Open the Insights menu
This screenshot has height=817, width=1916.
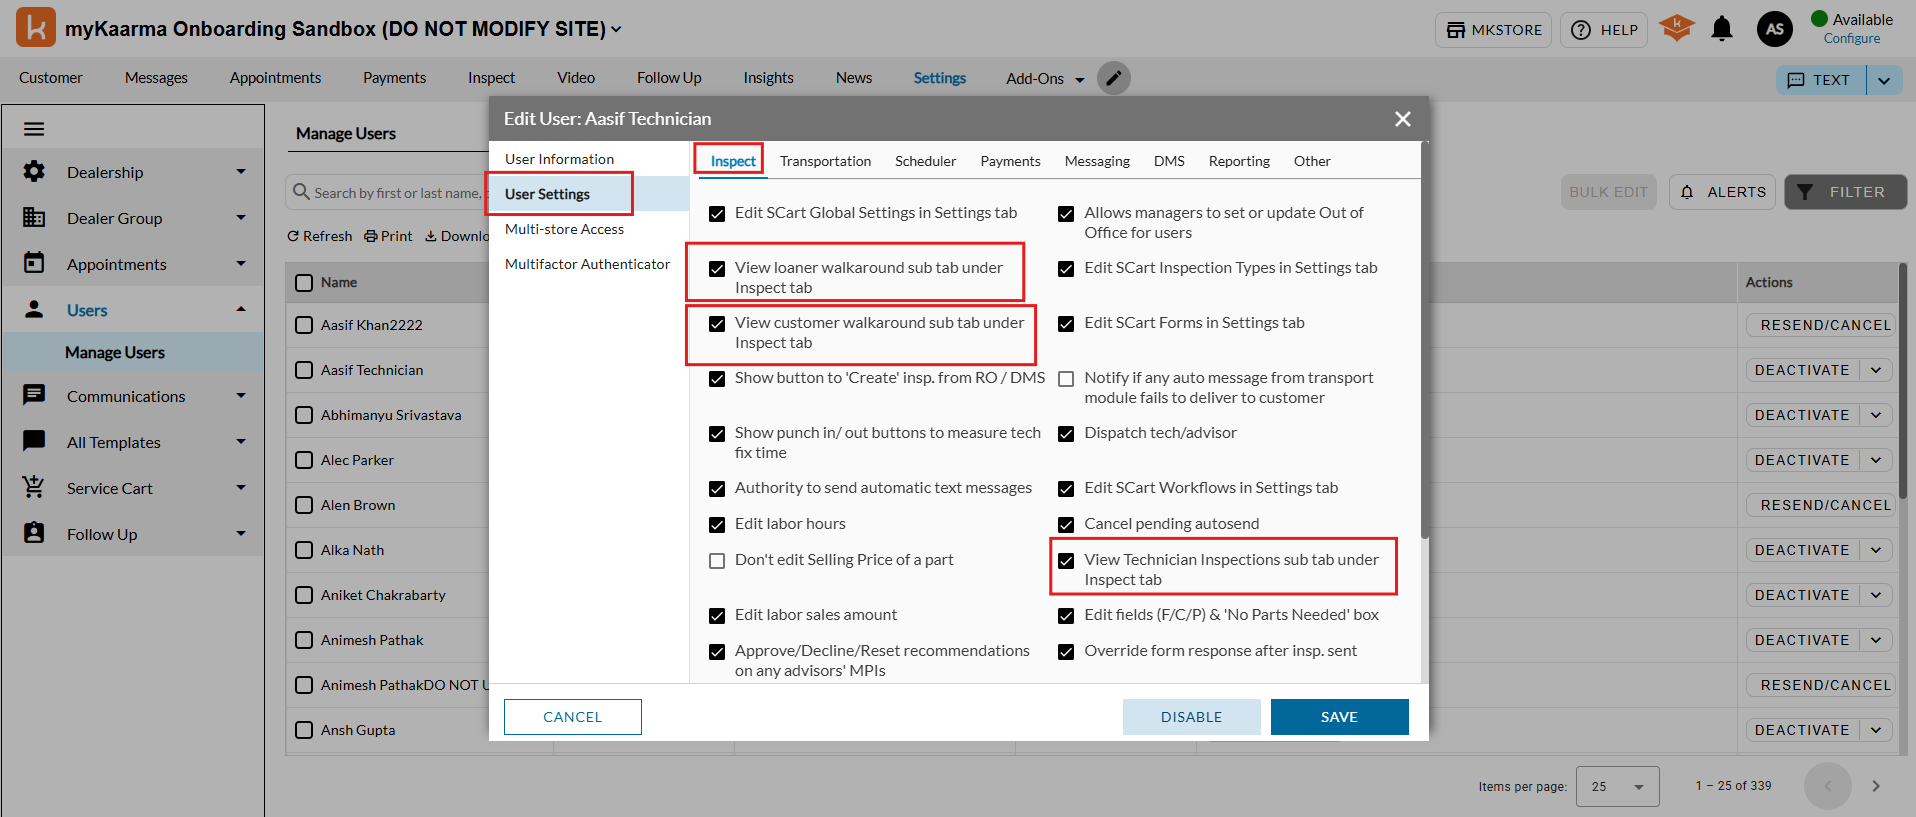(768, 78)
